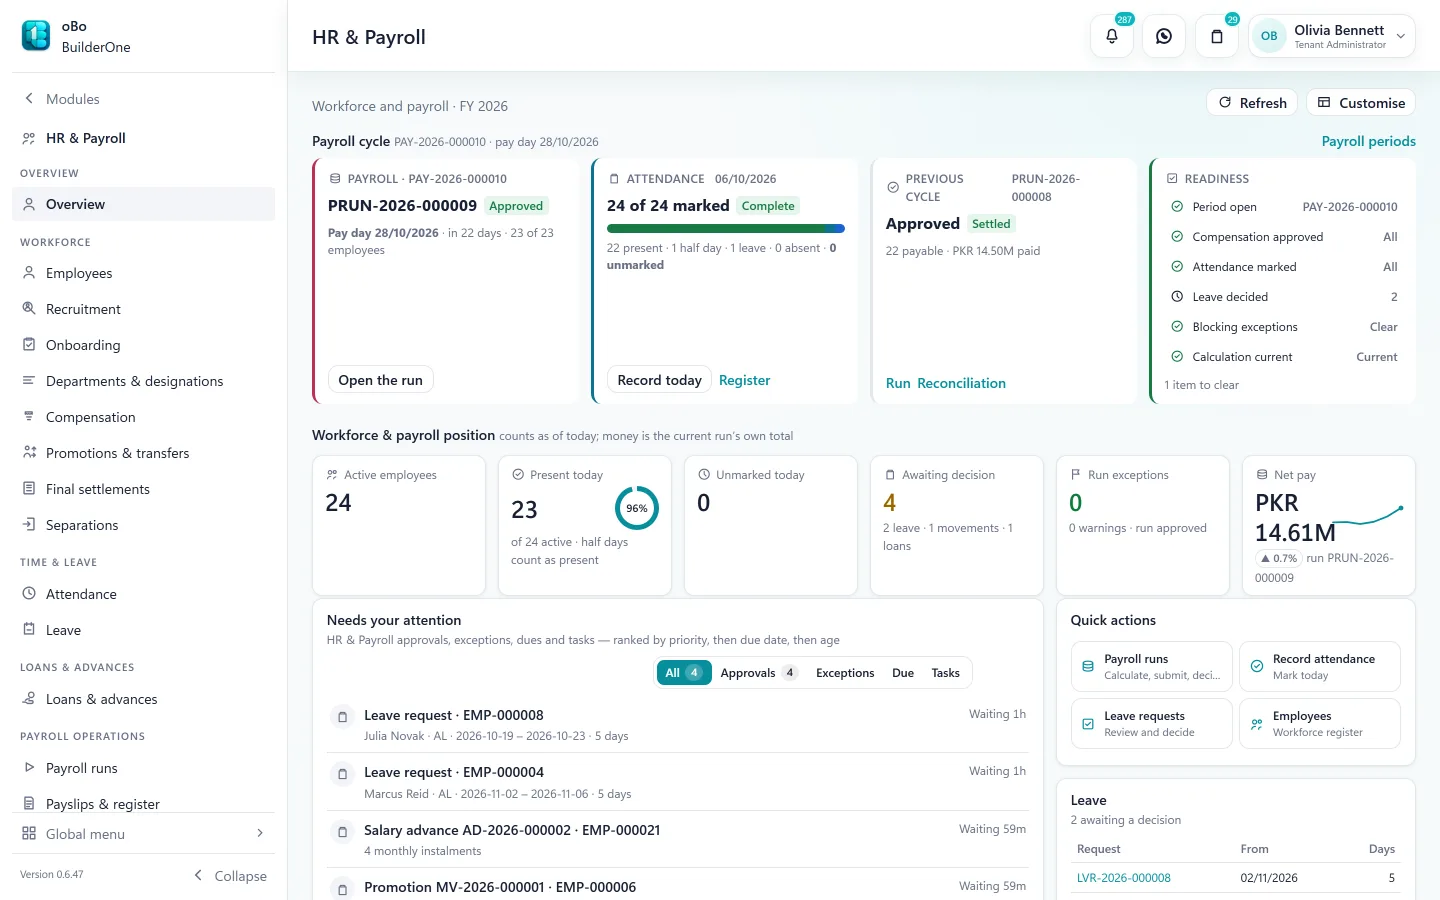Open Salary advance AD-2026-000002 row

677,840
